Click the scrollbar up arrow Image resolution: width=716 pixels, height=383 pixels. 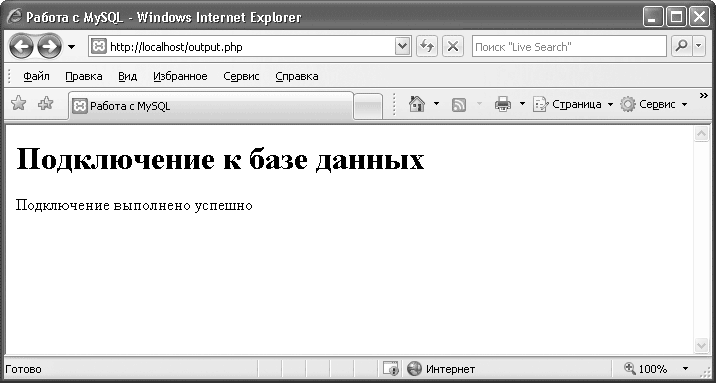click(x=700, y=133)
